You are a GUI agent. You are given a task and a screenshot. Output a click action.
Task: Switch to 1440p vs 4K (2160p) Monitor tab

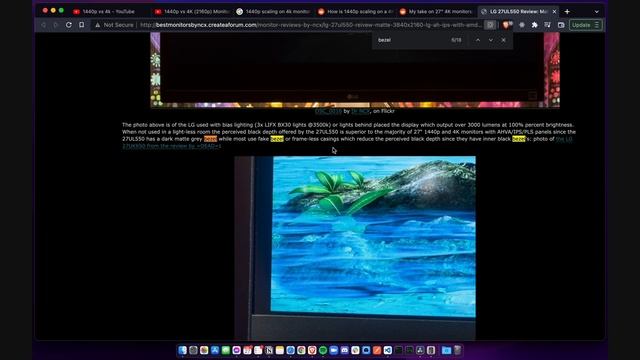(192, 11)
